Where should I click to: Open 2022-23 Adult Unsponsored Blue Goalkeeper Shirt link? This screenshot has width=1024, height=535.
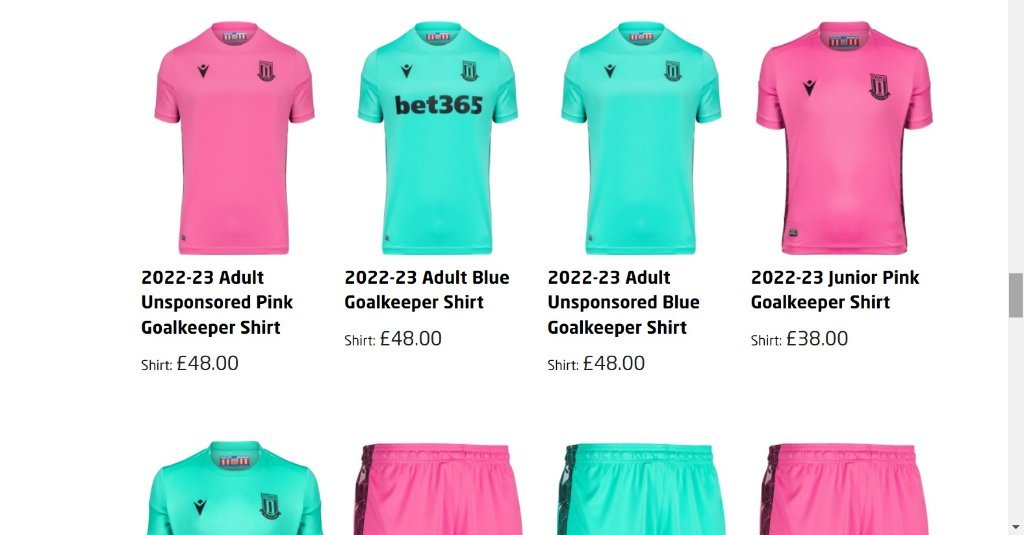(623, 302)
